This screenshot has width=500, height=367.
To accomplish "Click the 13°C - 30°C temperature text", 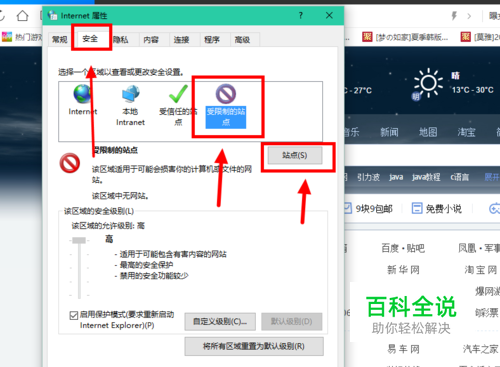I will [473, 90].
